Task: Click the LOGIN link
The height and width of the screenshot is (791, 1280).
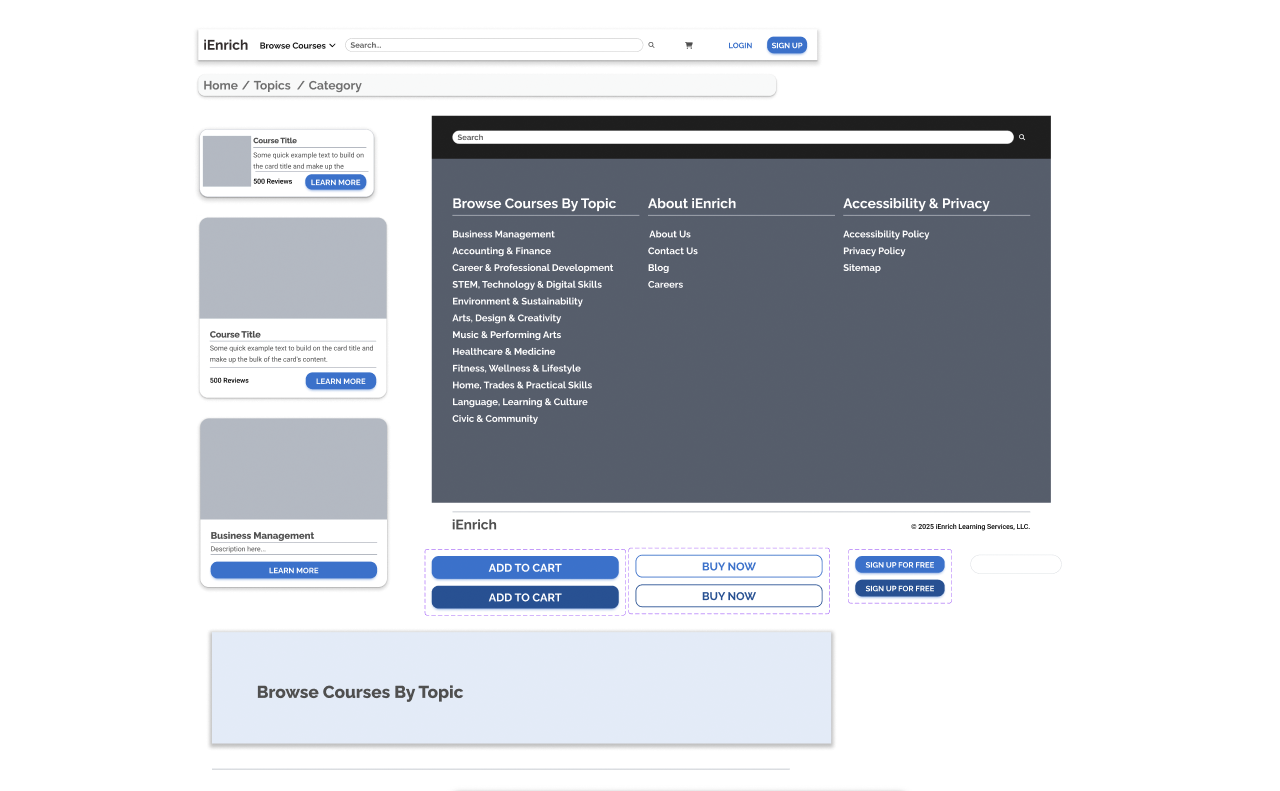Action: 740,45
